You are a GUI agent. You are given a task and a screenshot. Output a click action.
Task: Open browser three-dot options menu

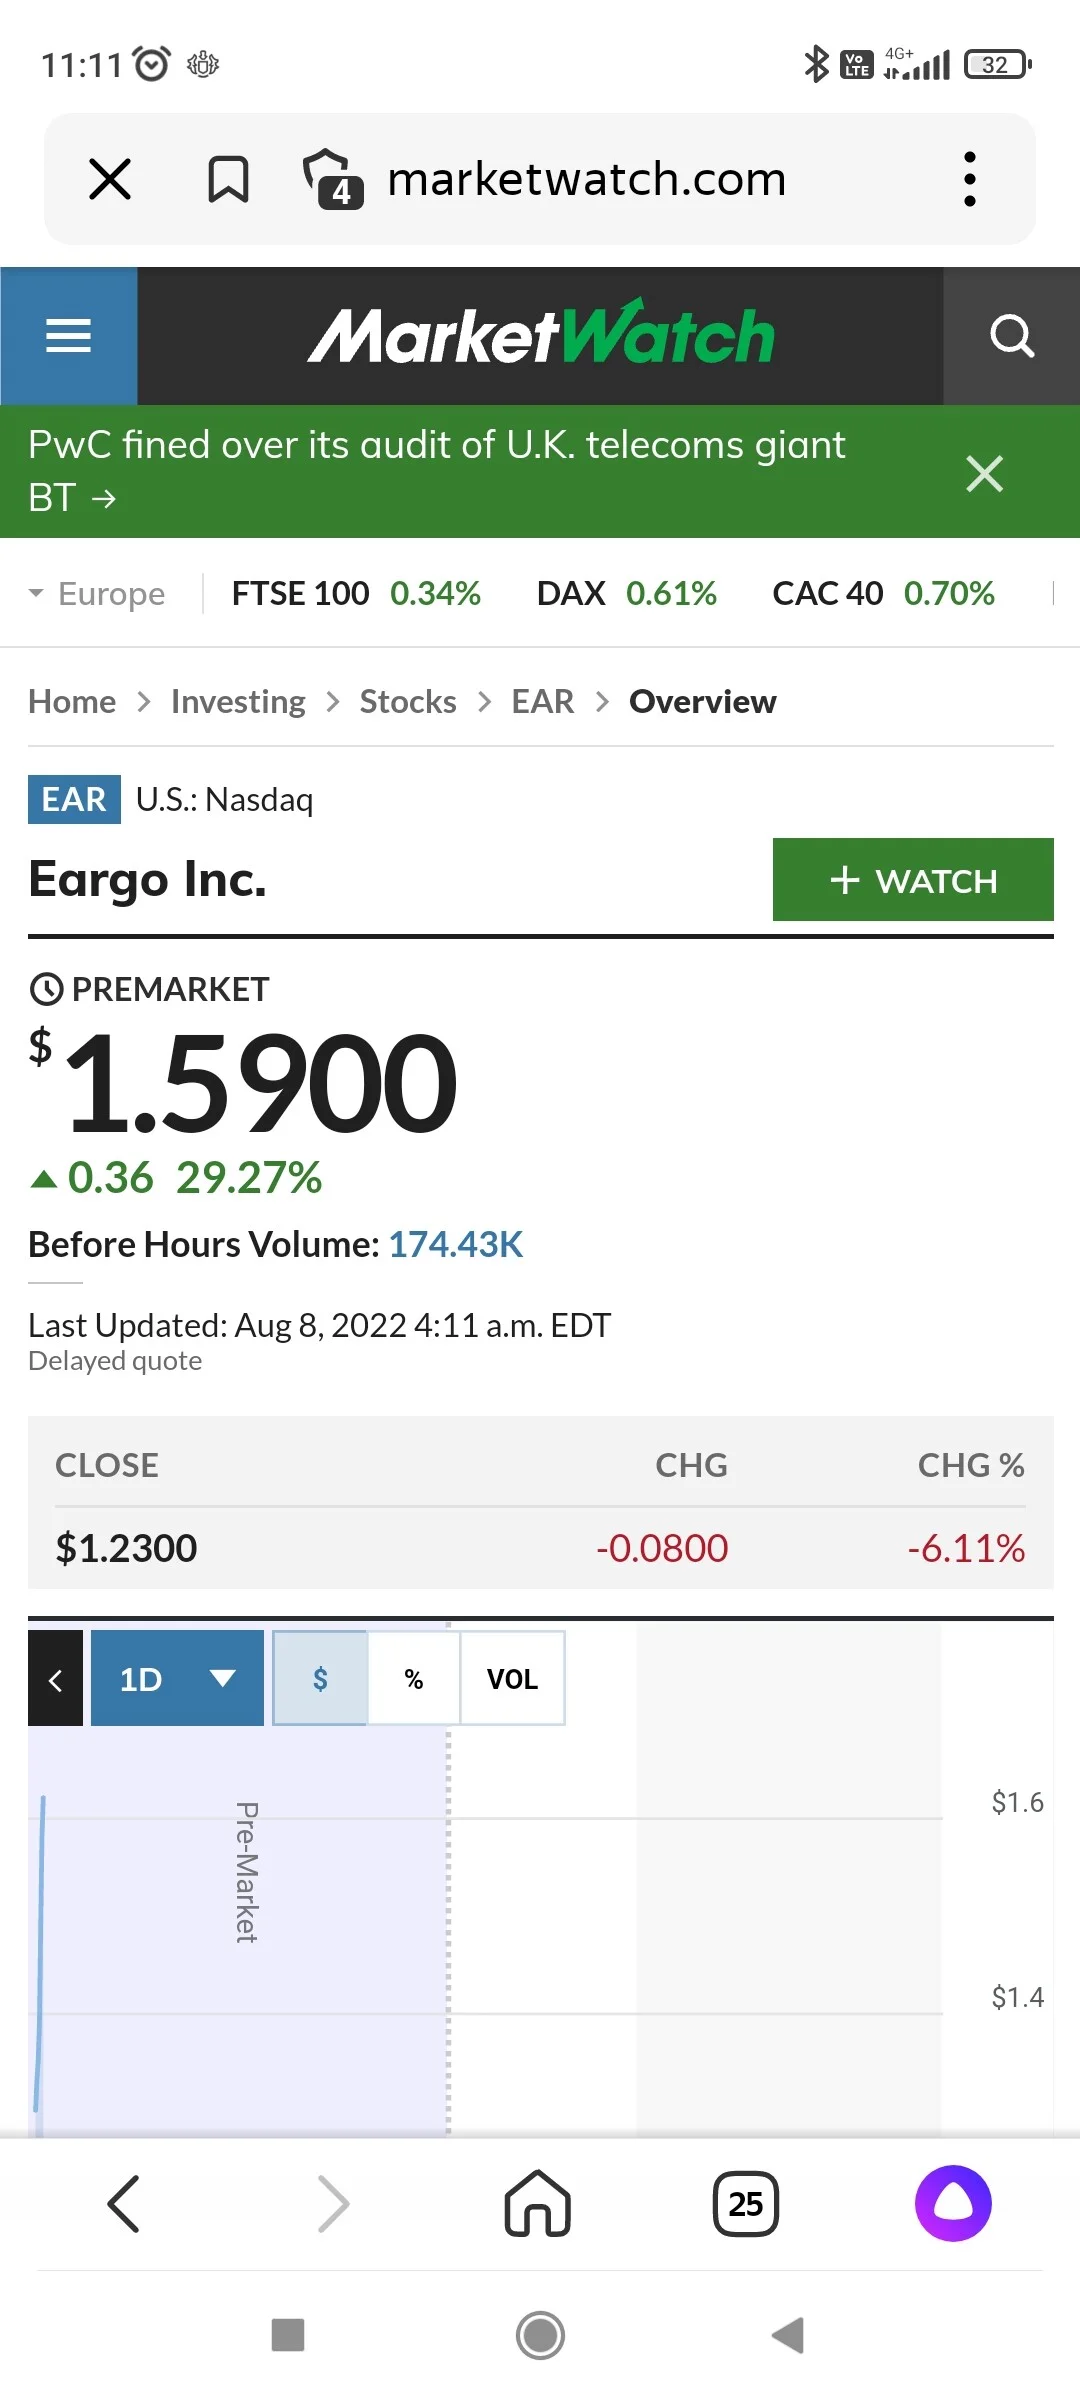coord(969,179)
